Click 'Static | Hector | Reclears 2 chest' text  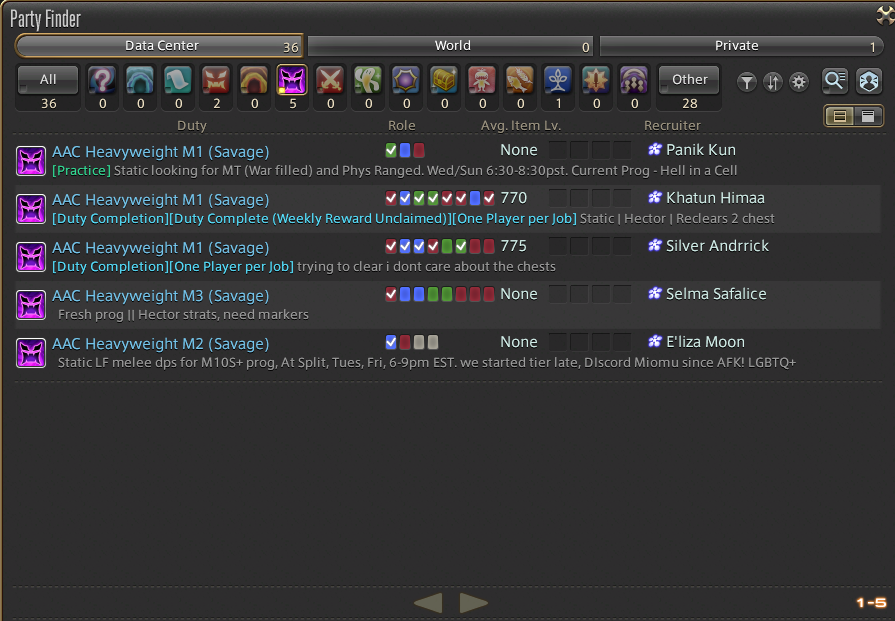coord(677,219)
